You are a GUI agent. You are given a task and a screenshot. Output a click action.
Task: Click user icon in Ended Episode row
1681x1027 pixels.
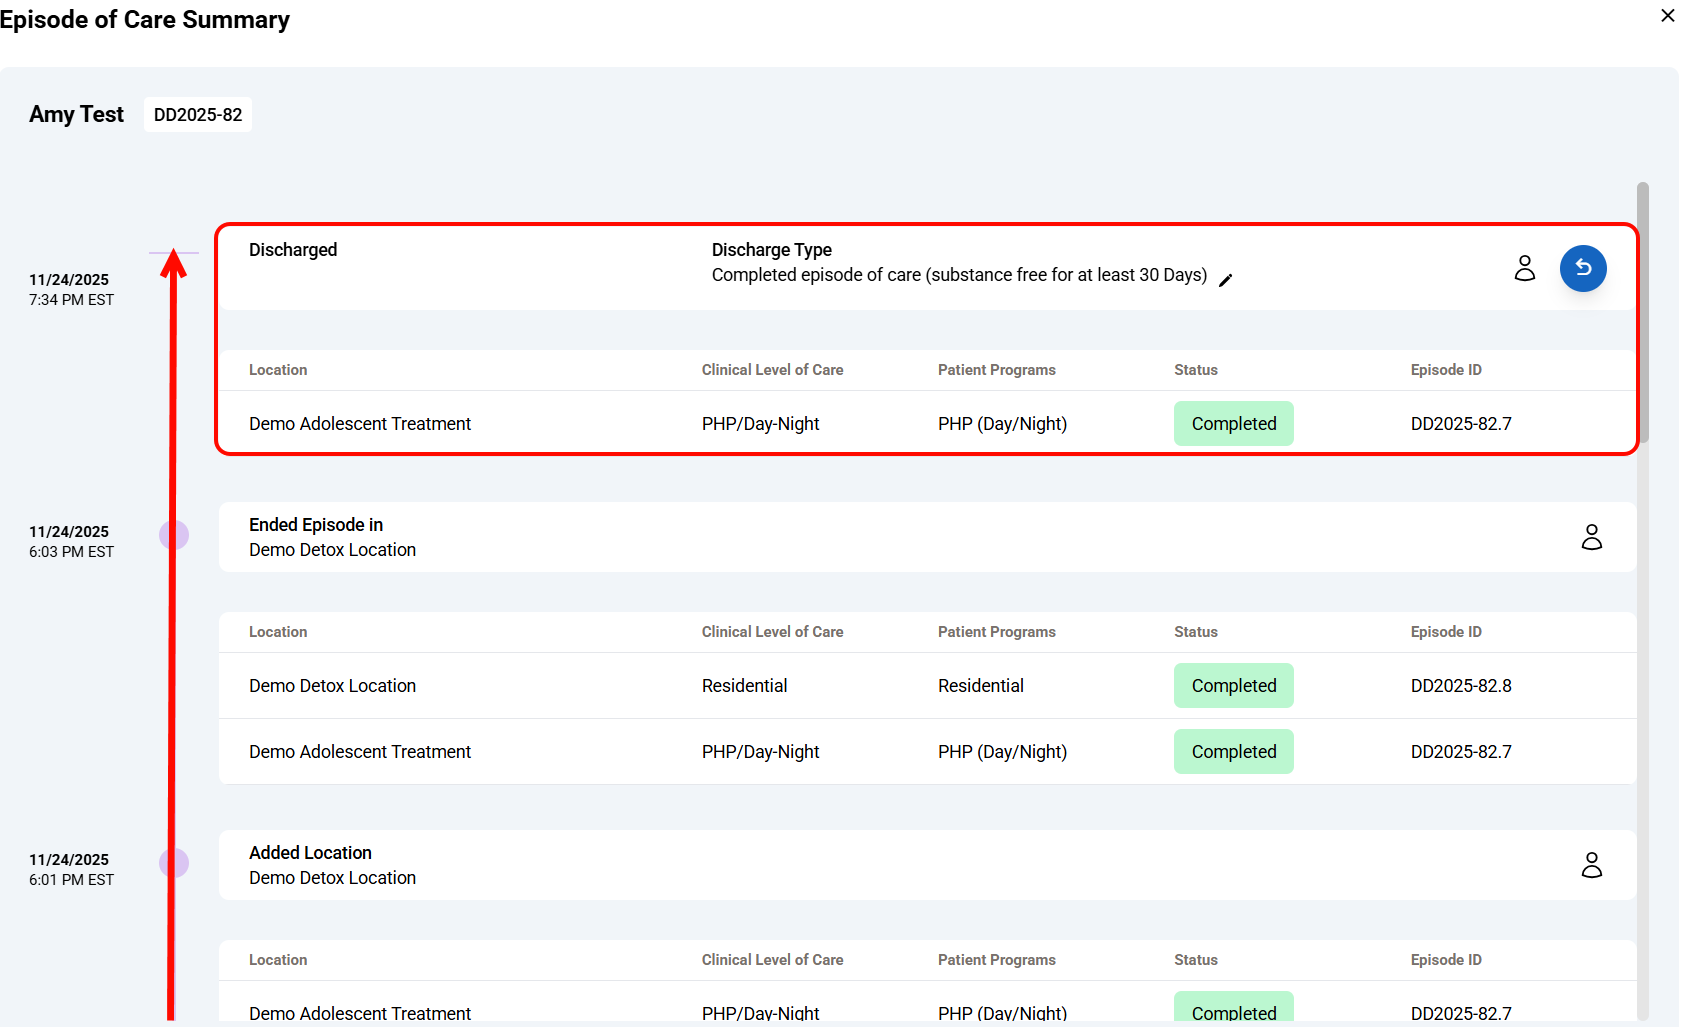tap(1591, 537)
